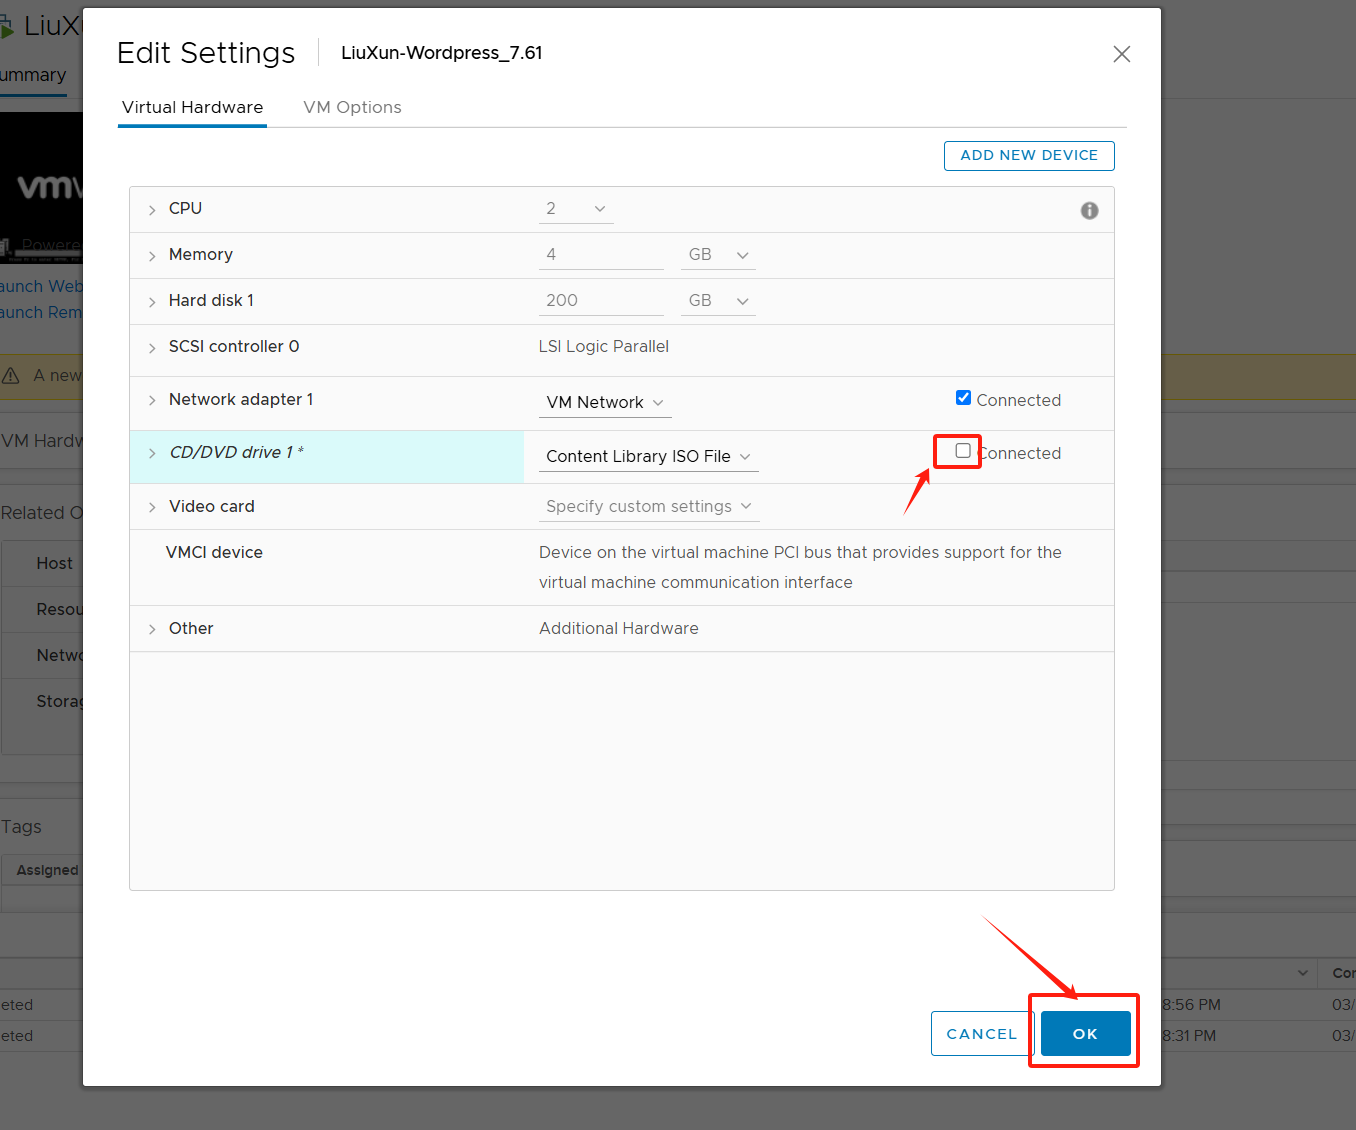
Task: Open Specify custom settings dropdown
Action: click(x=649, y=507)
